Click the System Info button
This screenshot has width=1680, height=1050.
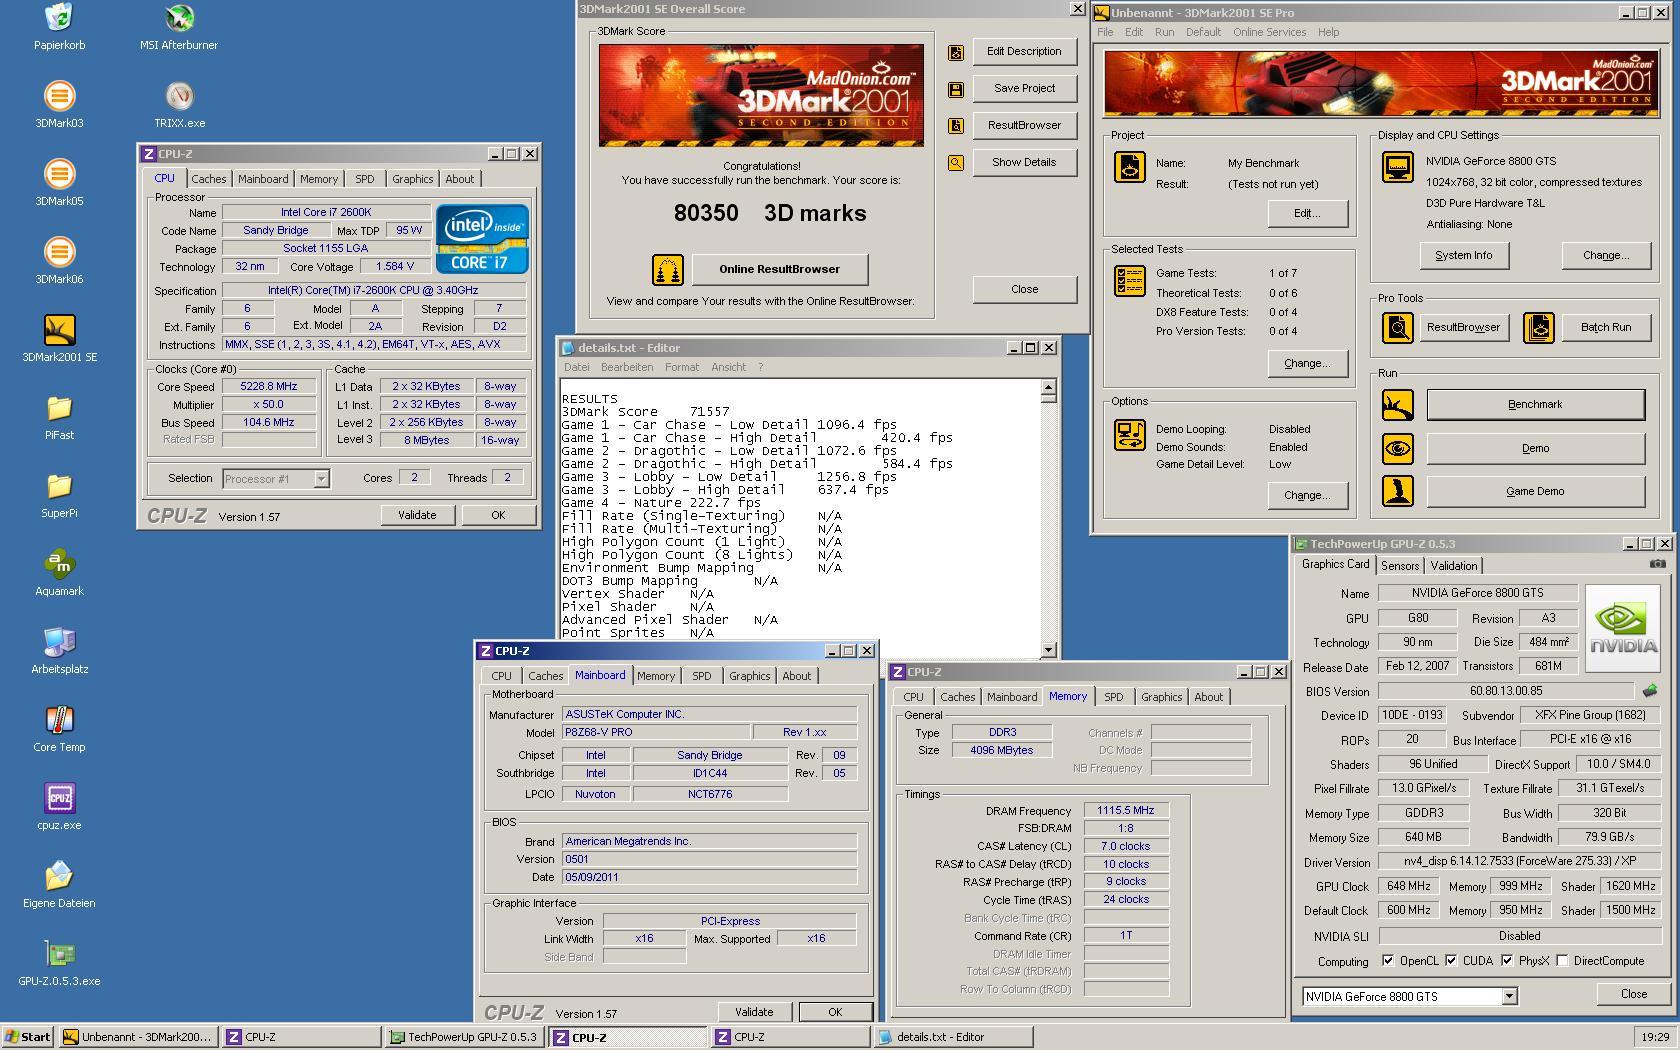(1464, 256)
